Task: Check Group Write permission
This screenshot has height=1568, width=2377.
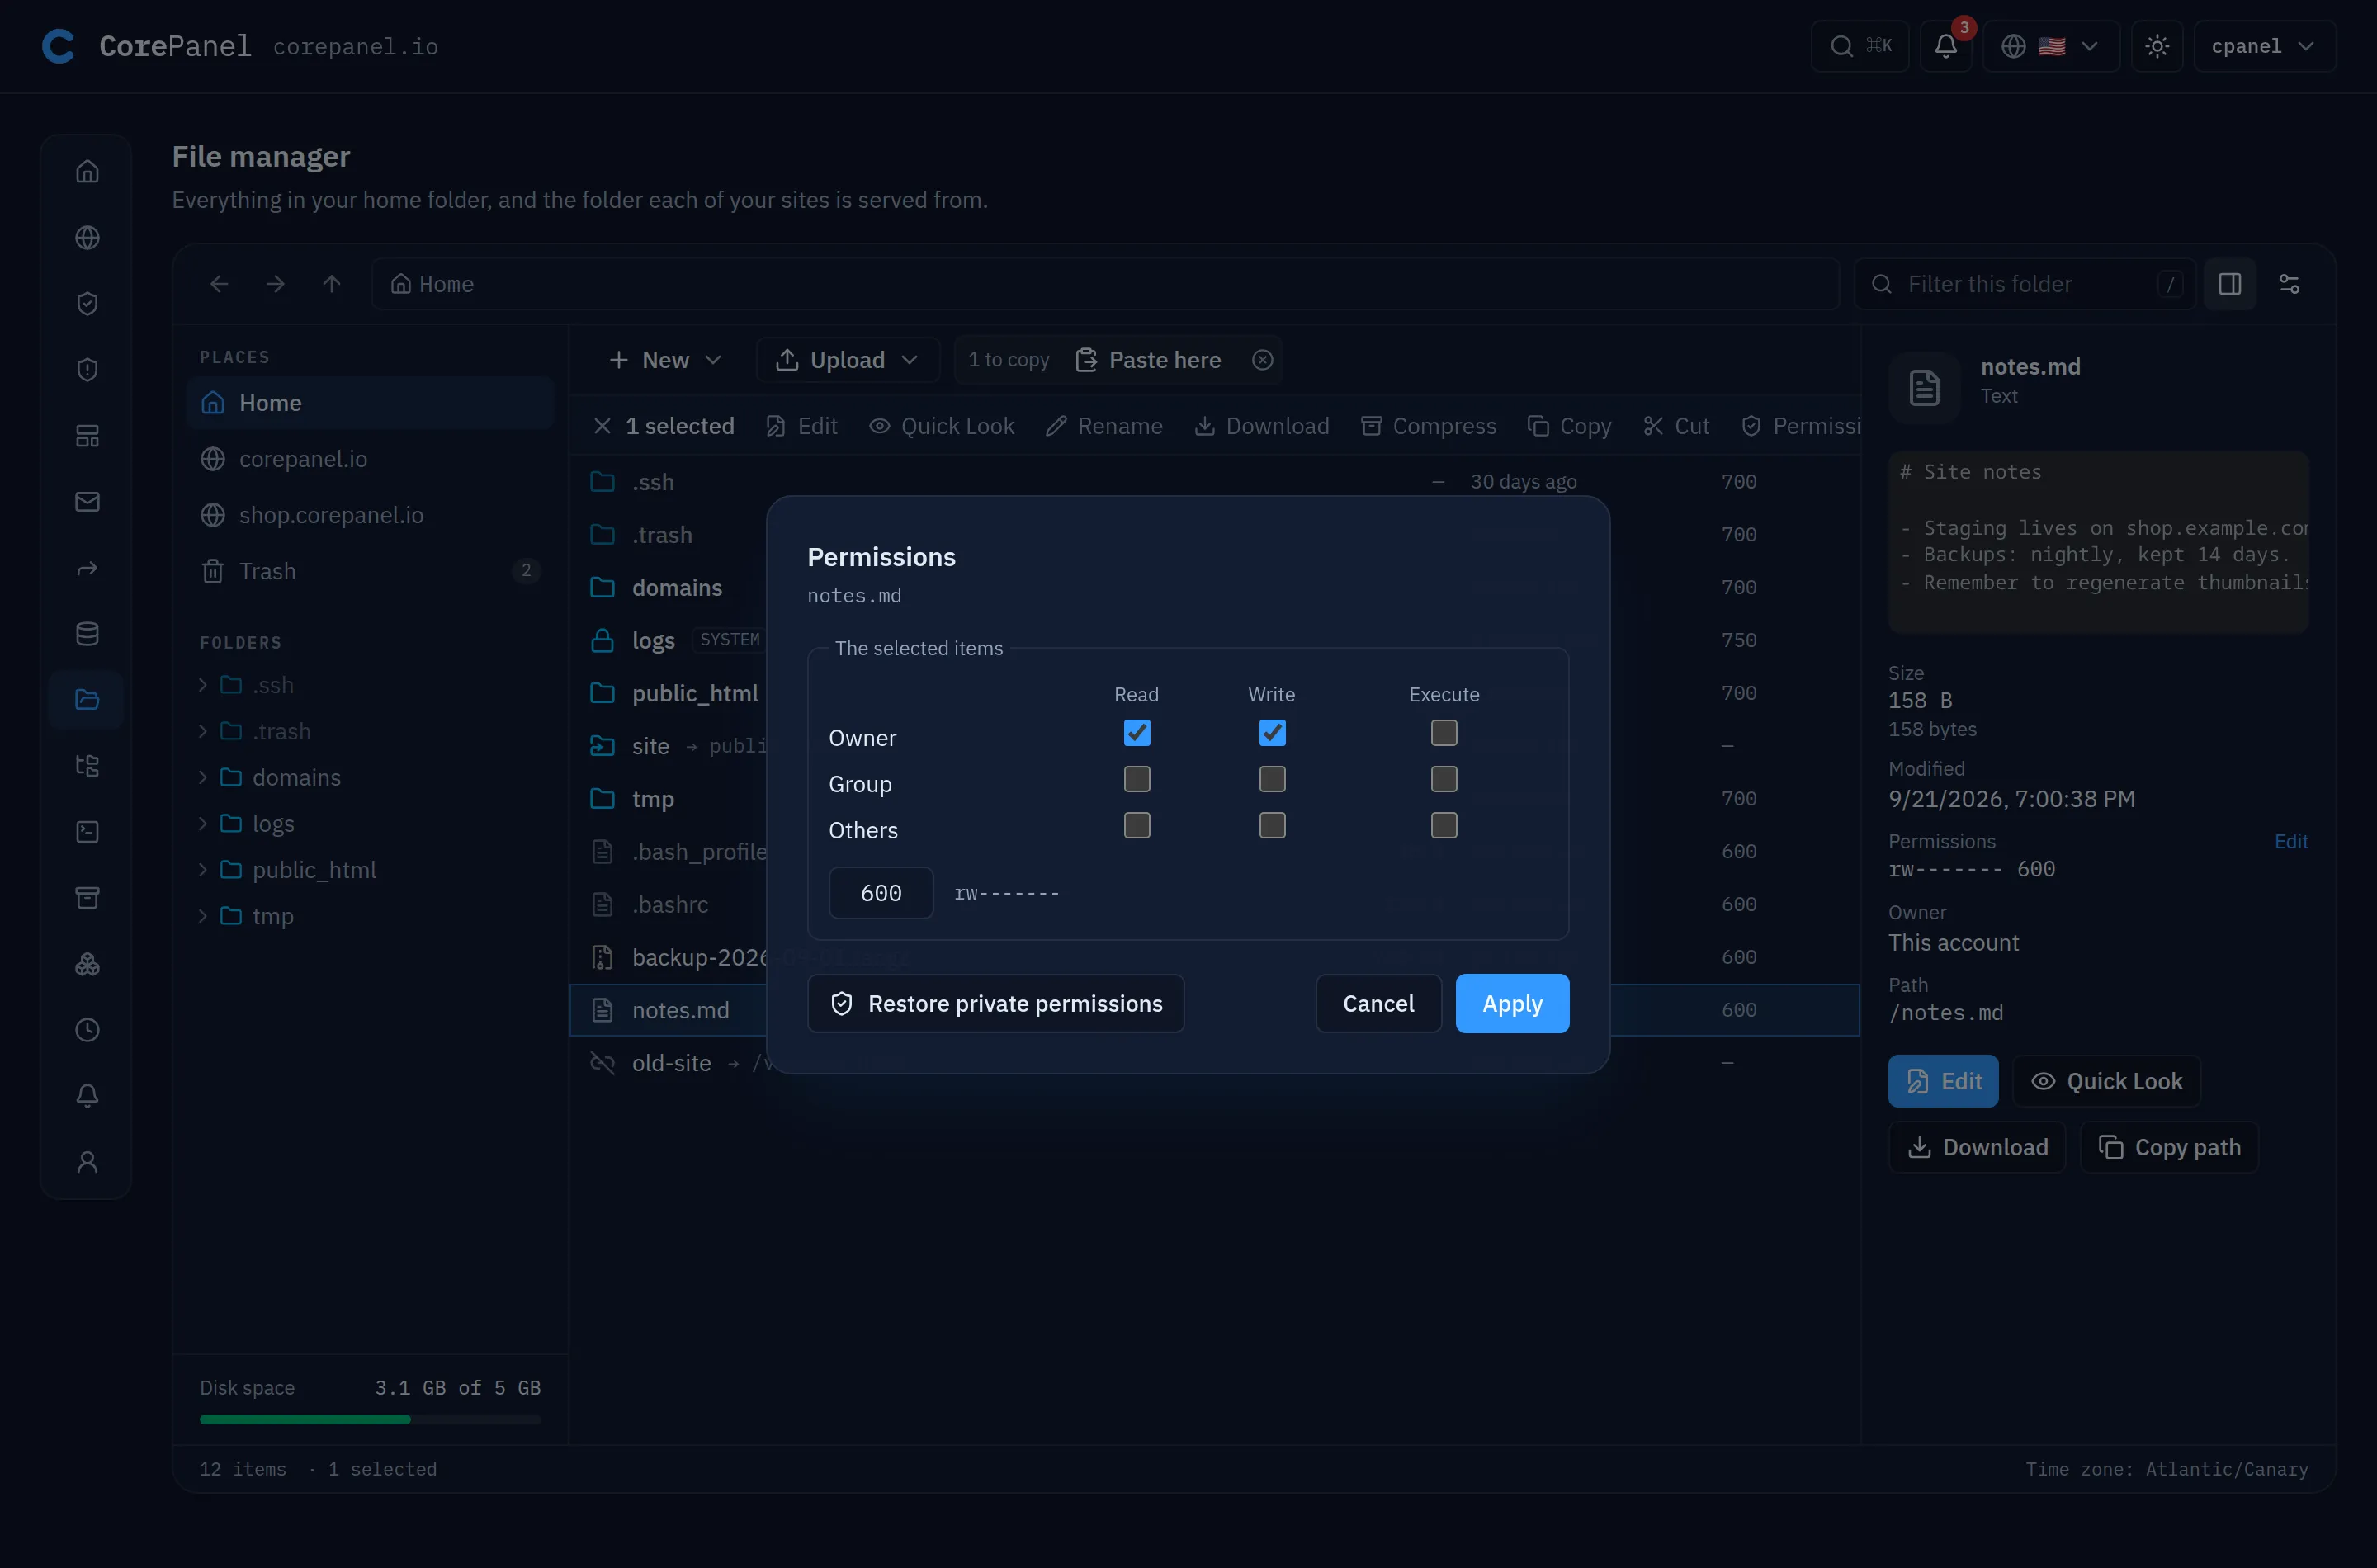Action: coord(1272,779)
